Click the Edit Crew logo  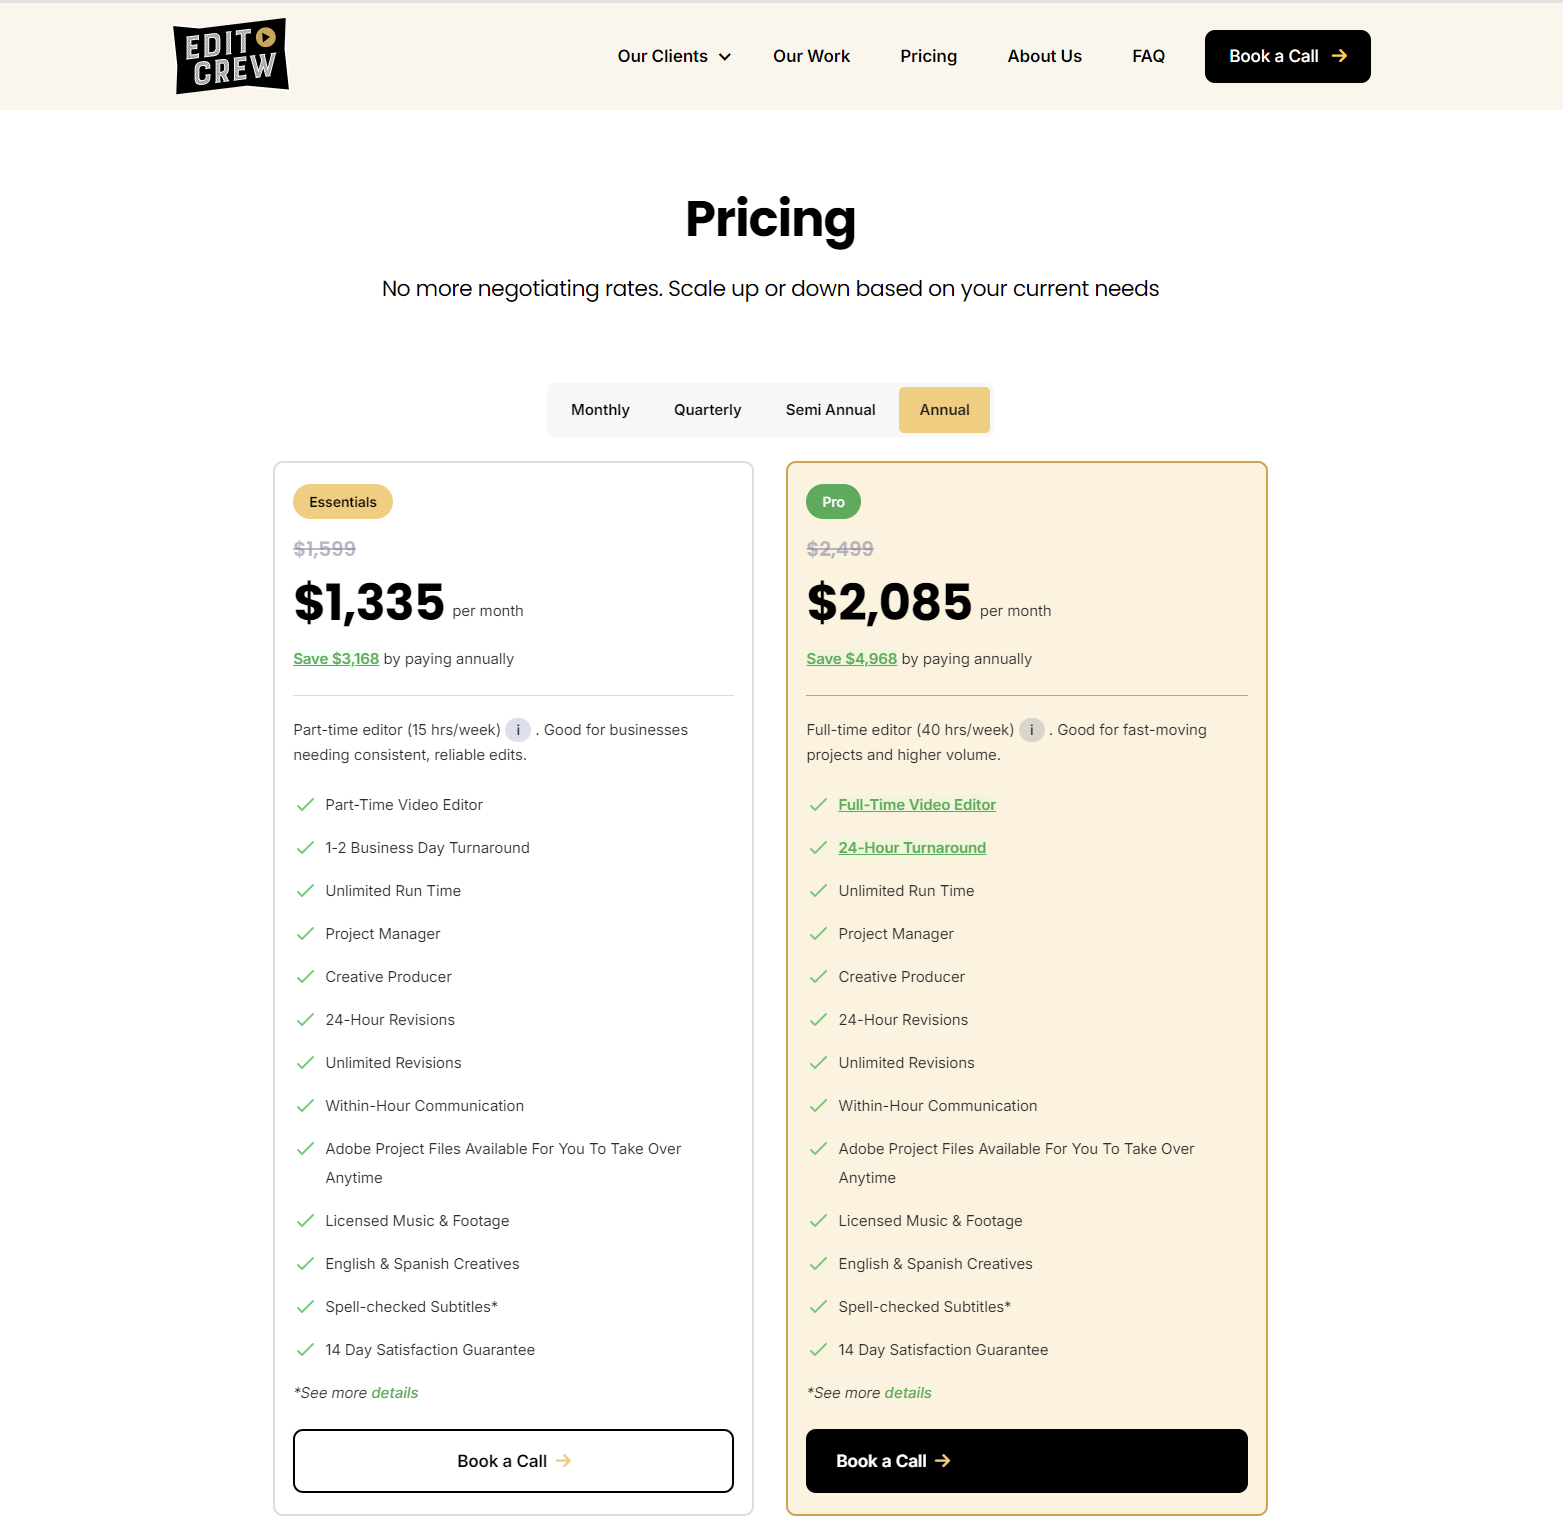click(231, 56)
